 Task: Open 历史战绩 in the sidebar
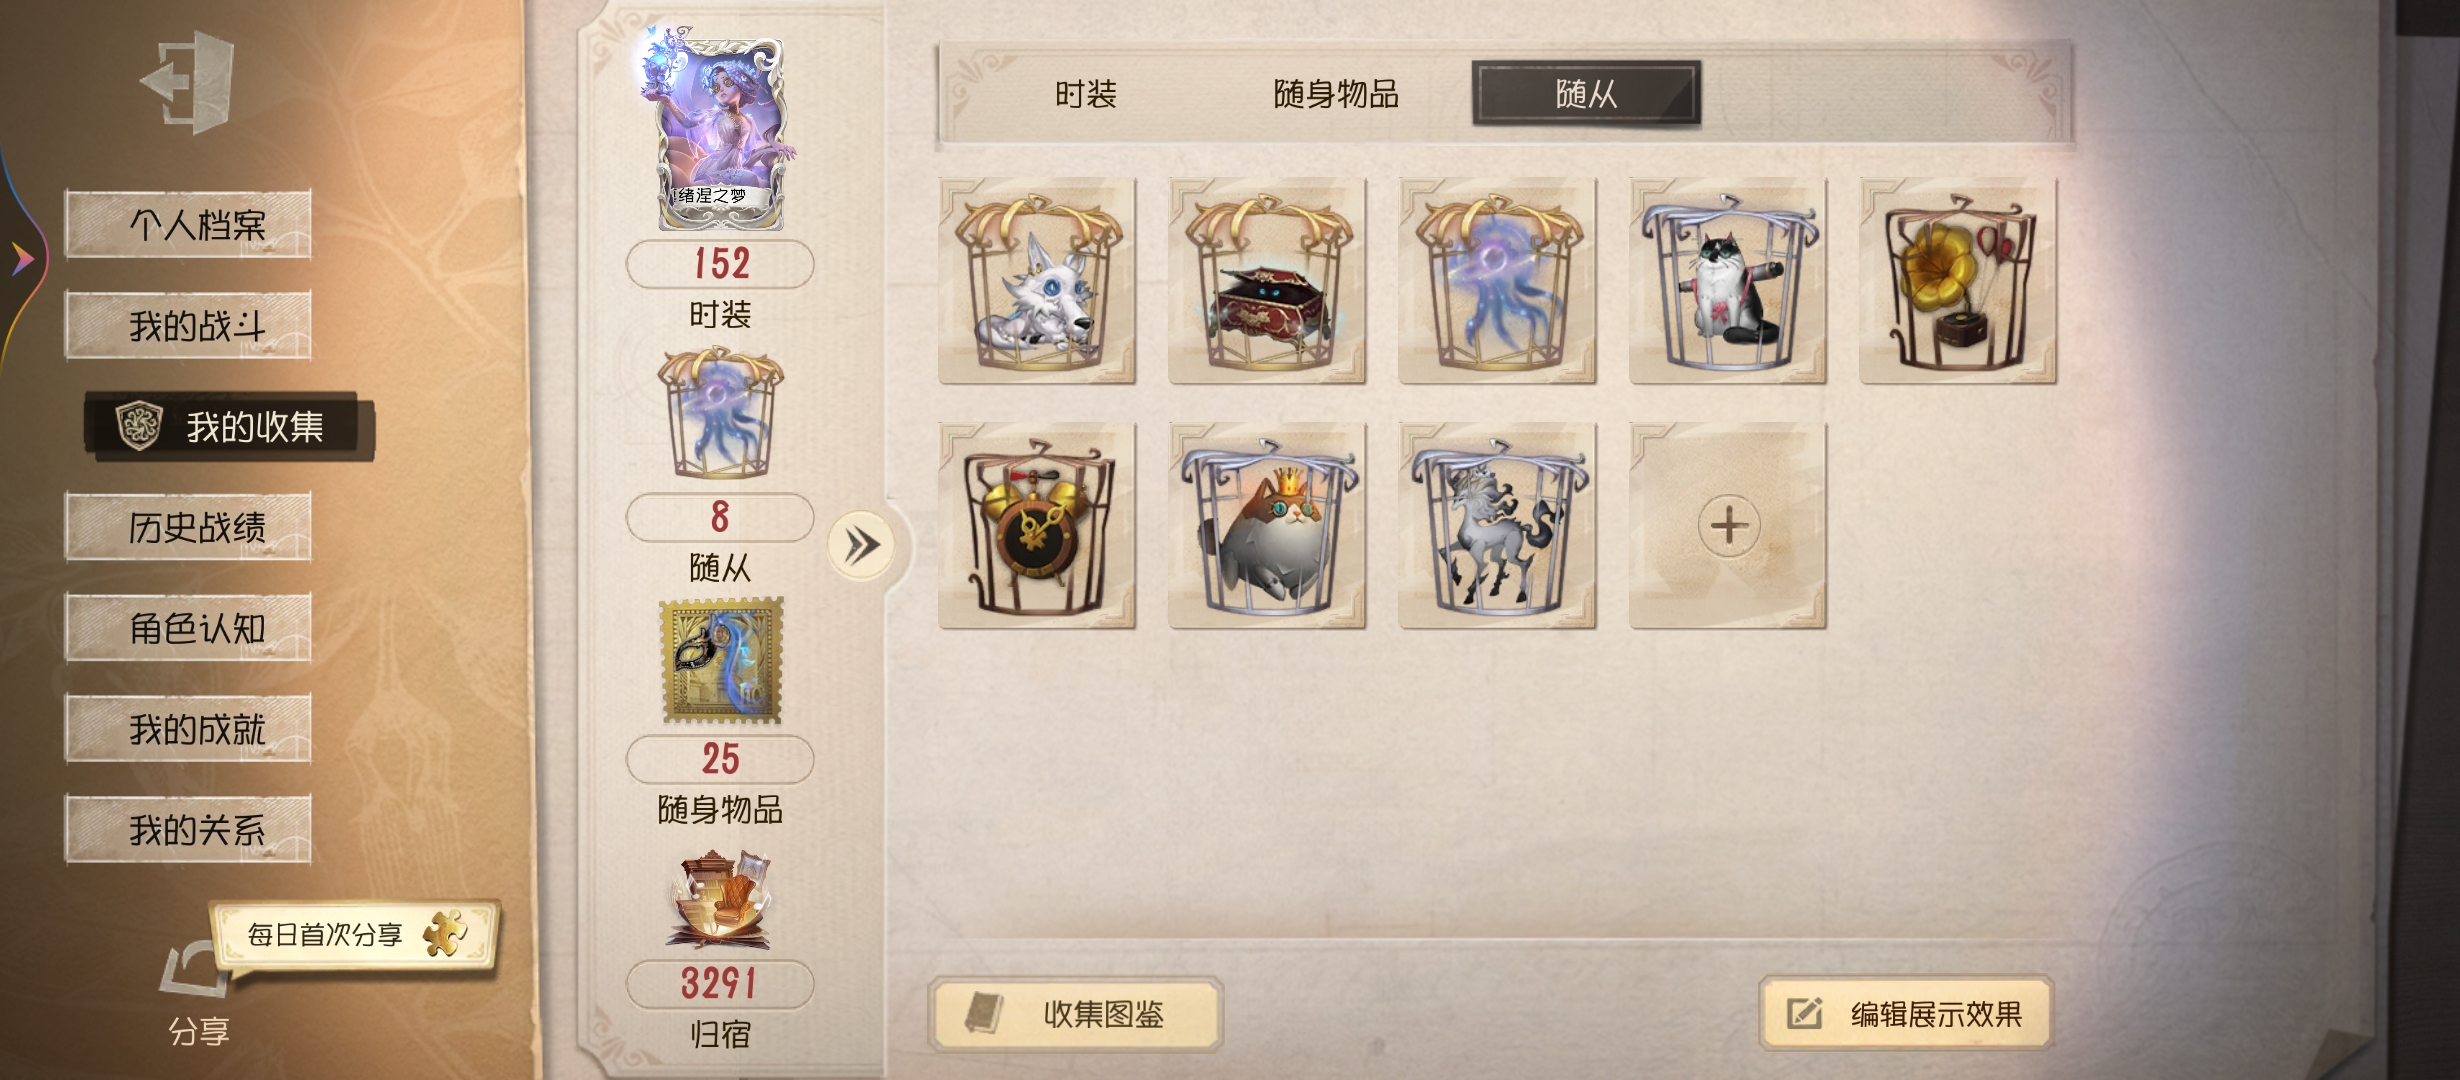click(x=188, y=526)
